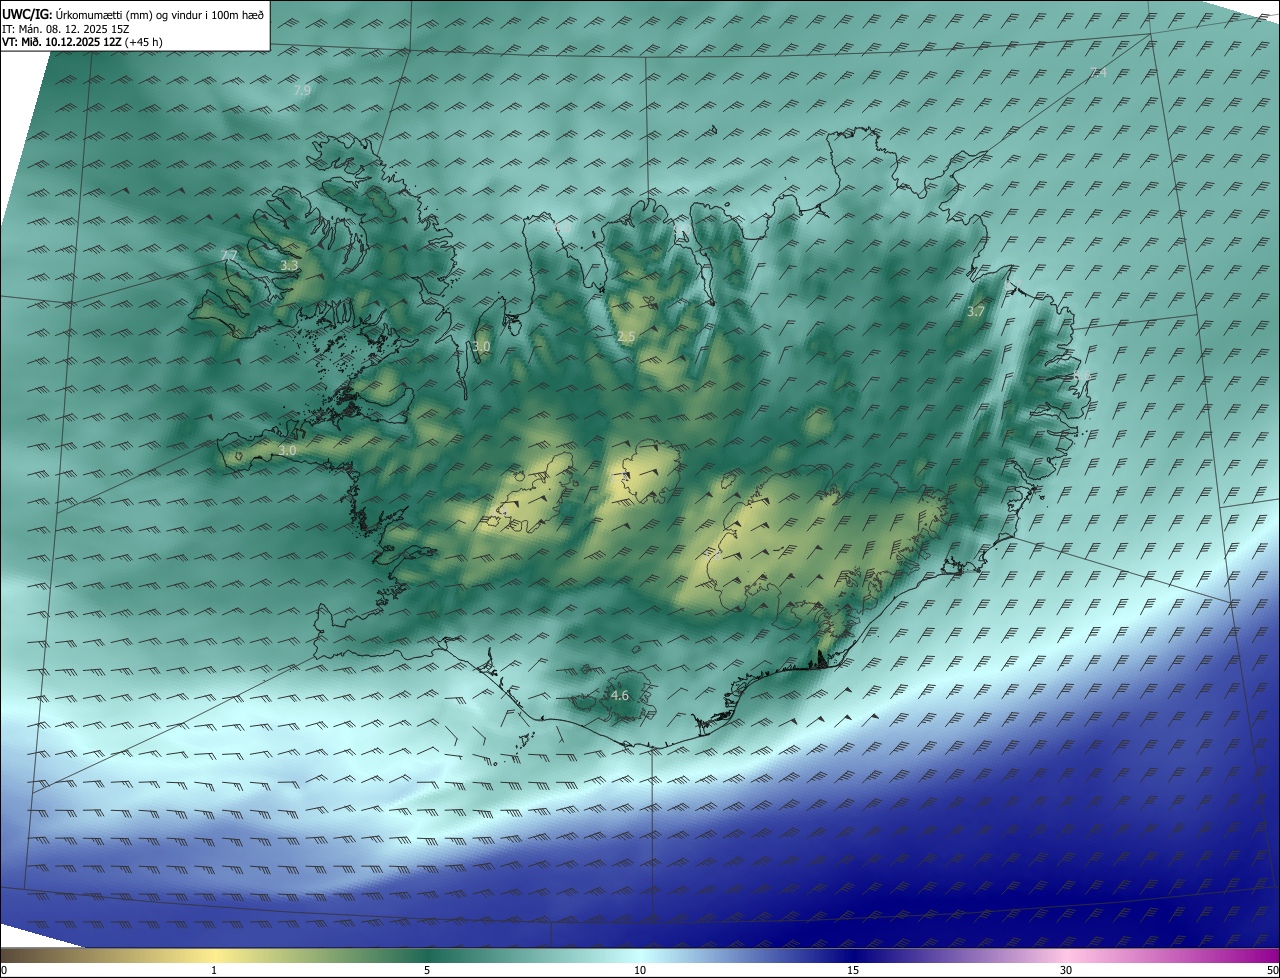This screenshot has height=978, width=1280.
Task: Pick the dark blue colorbar section near 15
Action: pyautogui.click(x=853, y=955)
